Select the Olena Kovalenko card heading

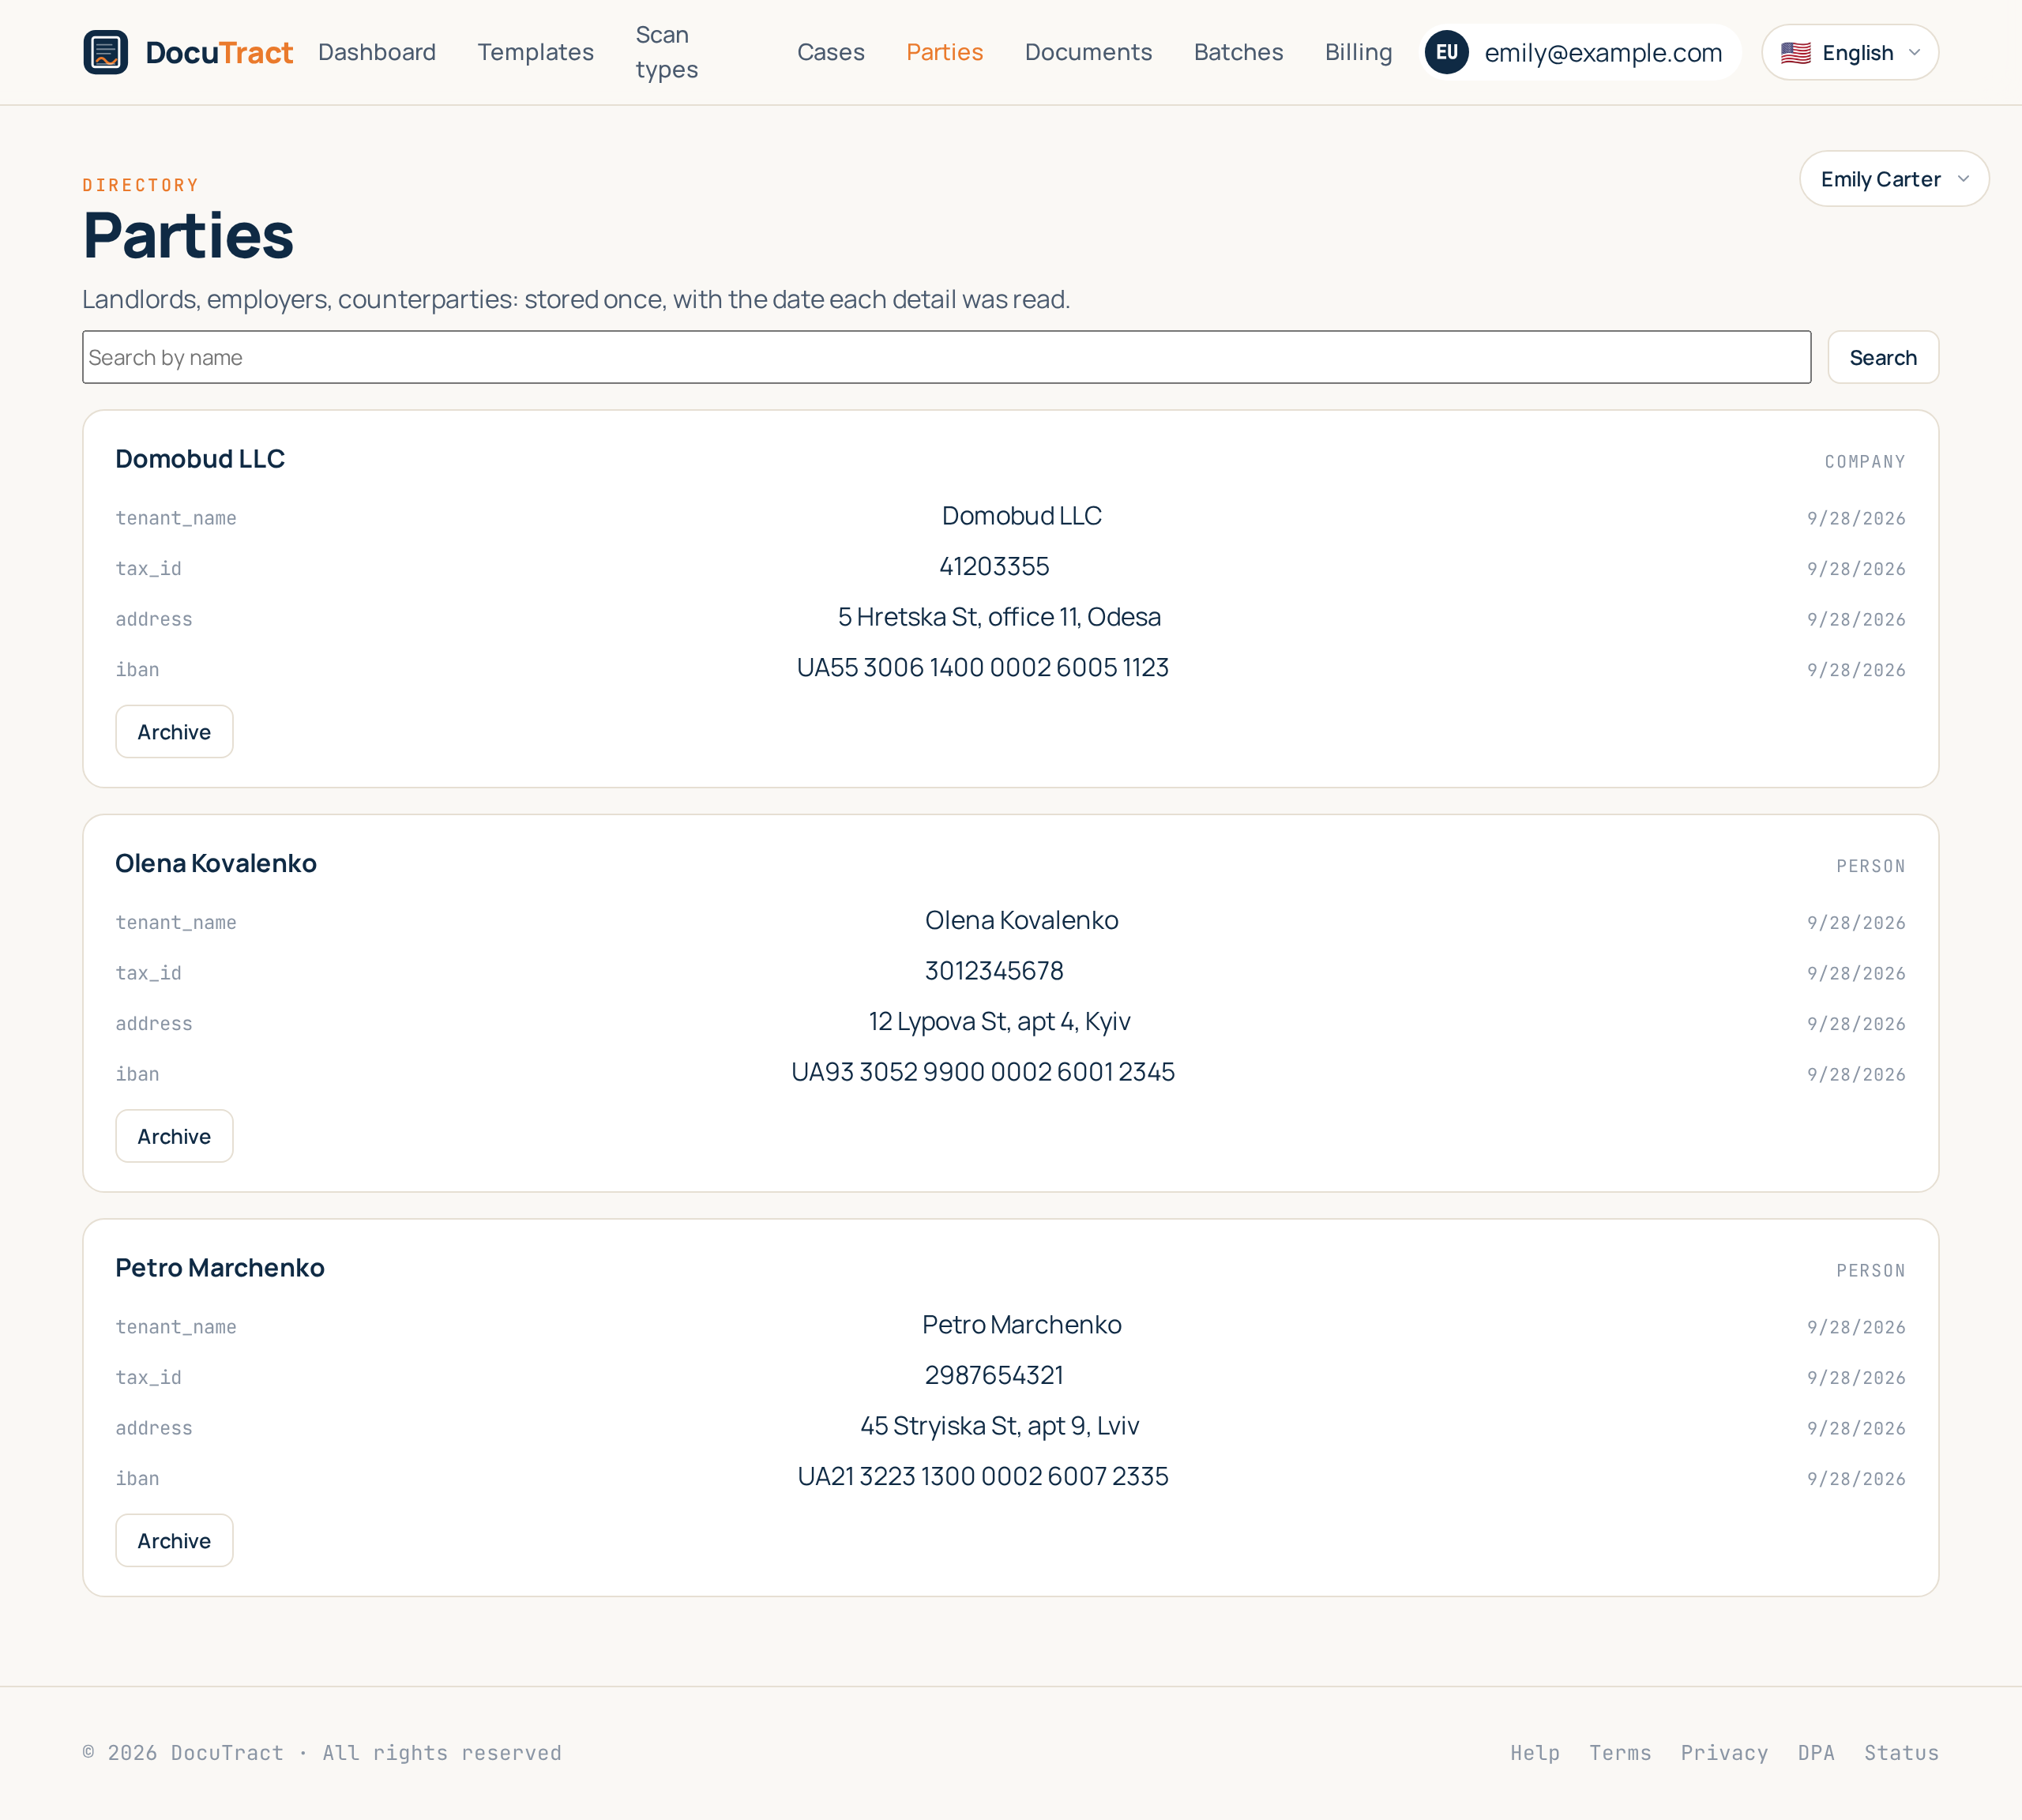click(x=216, y=863)
